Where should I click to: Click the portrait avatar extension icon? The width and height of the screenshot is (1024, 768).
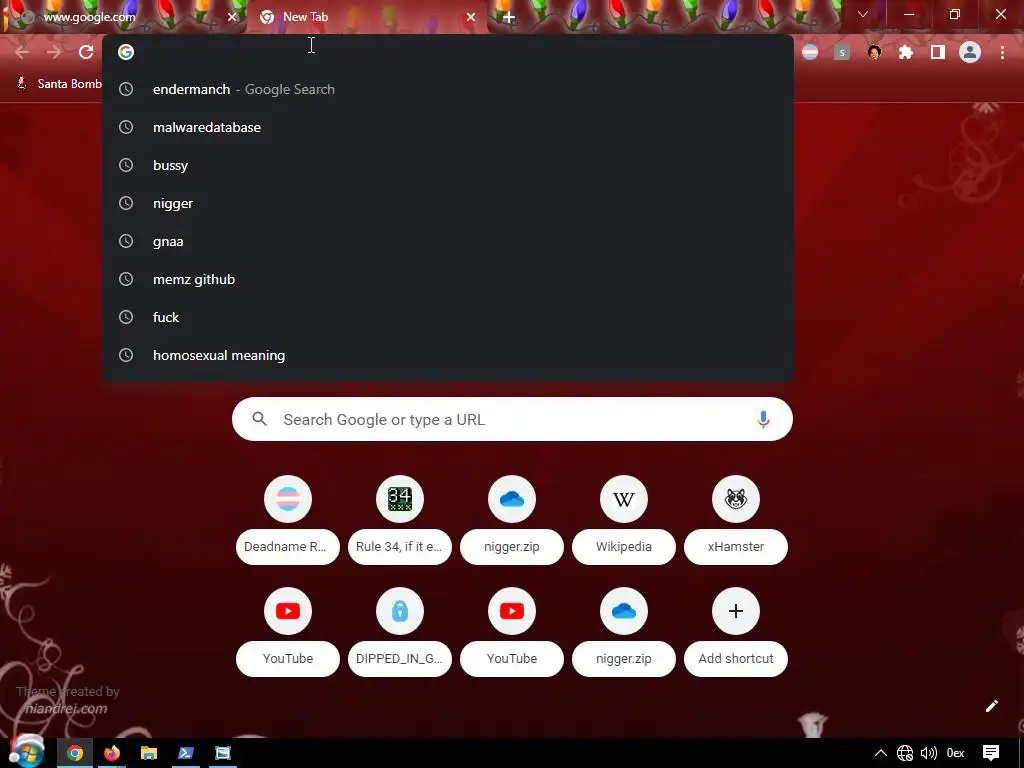click(874, 52)
